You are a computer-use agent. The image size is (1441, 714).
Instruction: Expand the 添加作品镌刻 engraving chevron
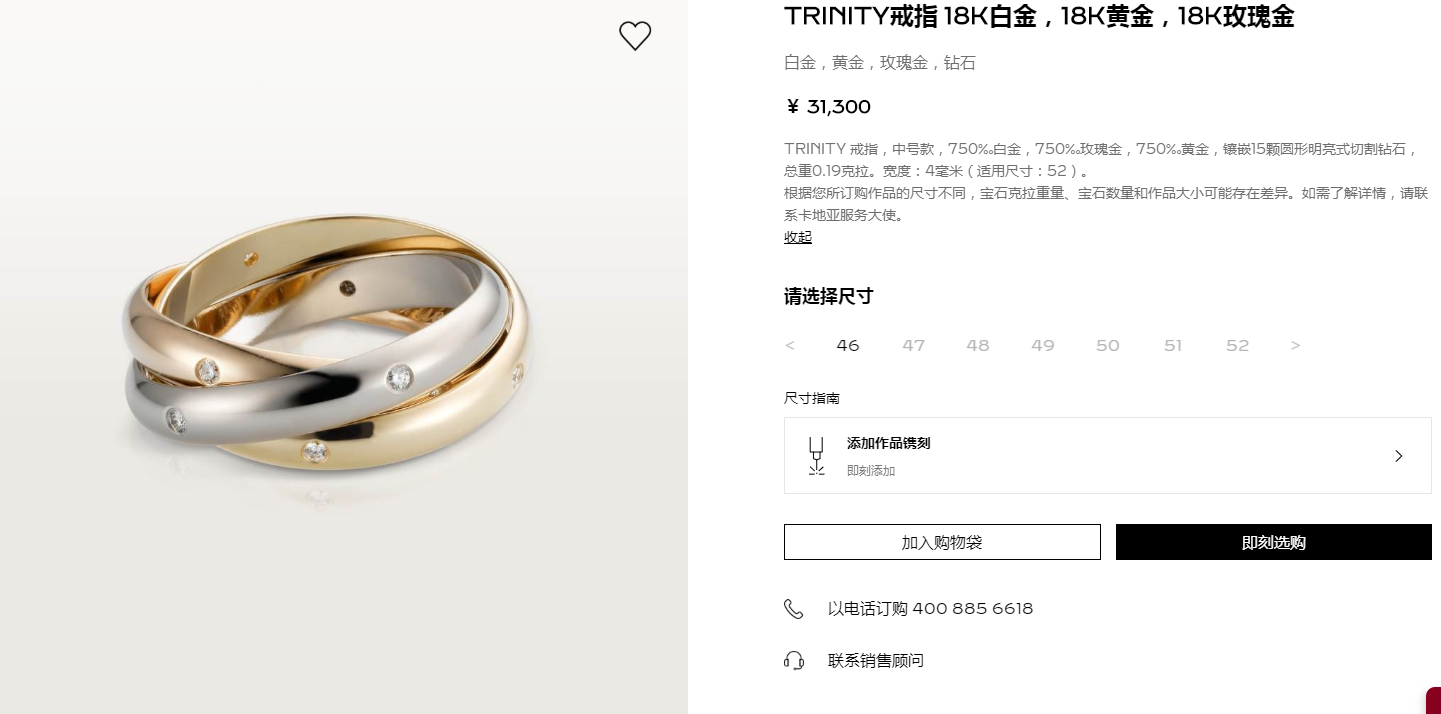coord(1399,456)
